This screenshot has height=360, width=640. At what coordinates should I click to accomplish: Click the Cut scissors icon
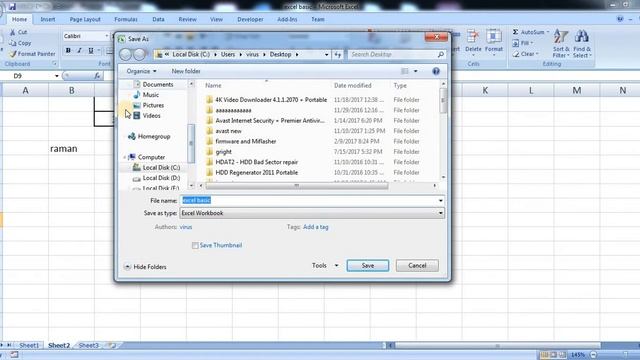tap(12, 32)
